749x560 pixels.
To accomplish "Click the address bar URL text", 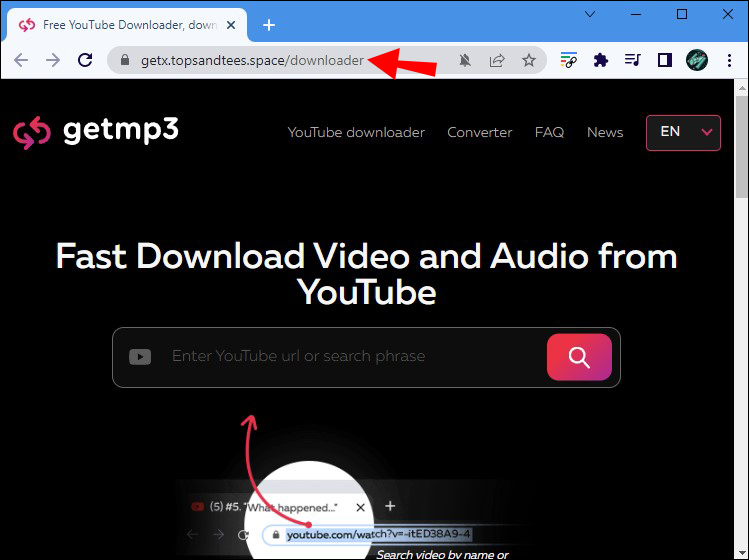I will click(252, 61).
